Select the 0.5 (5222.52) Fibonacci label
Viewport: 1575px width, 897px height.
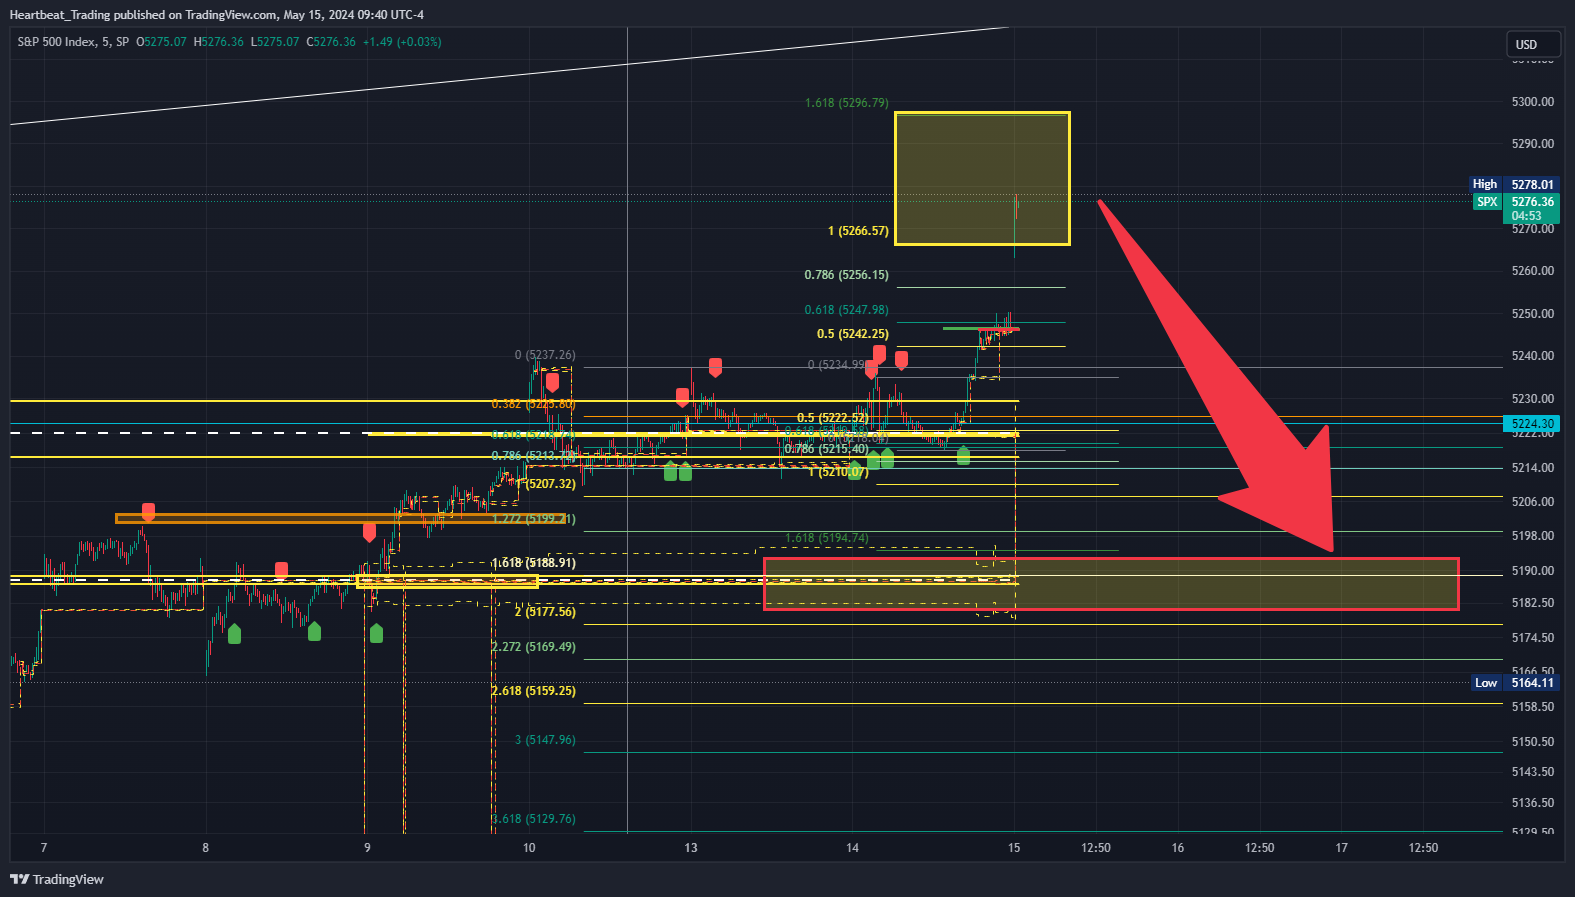coord(833,418)
